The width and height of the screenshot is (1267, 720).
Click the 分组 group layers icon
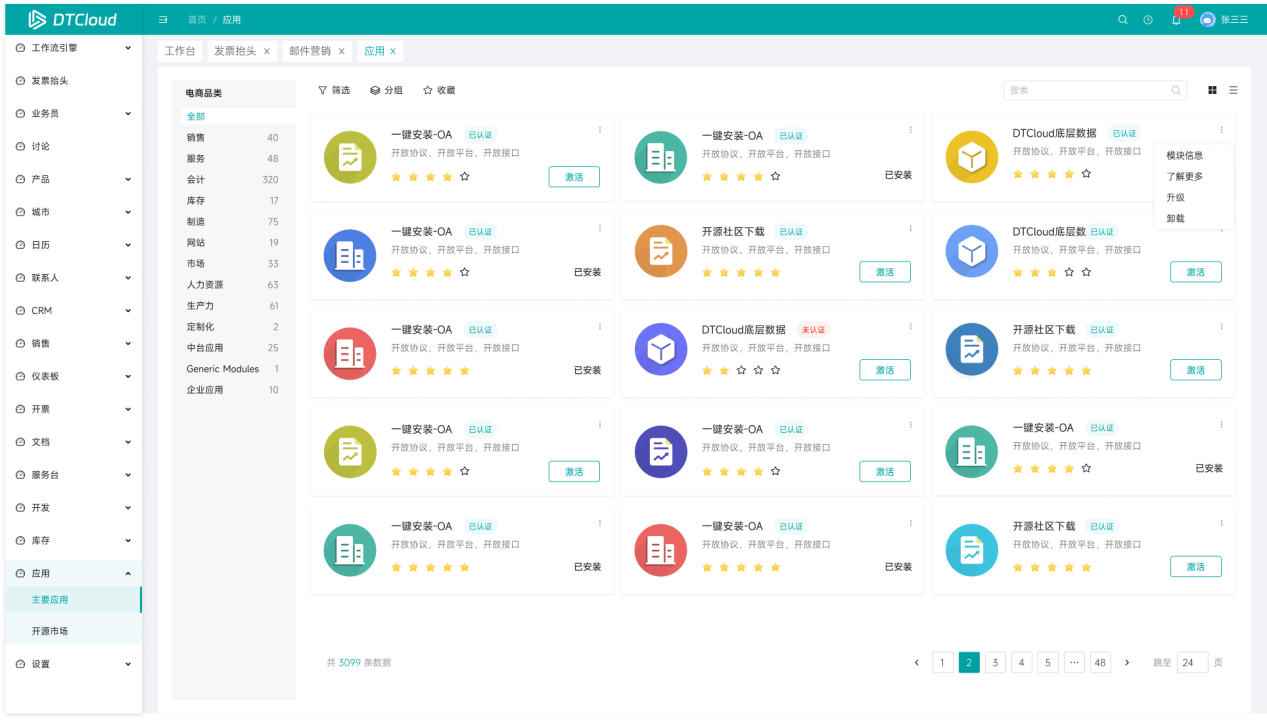pyautogui.click(x=375, y=90)
